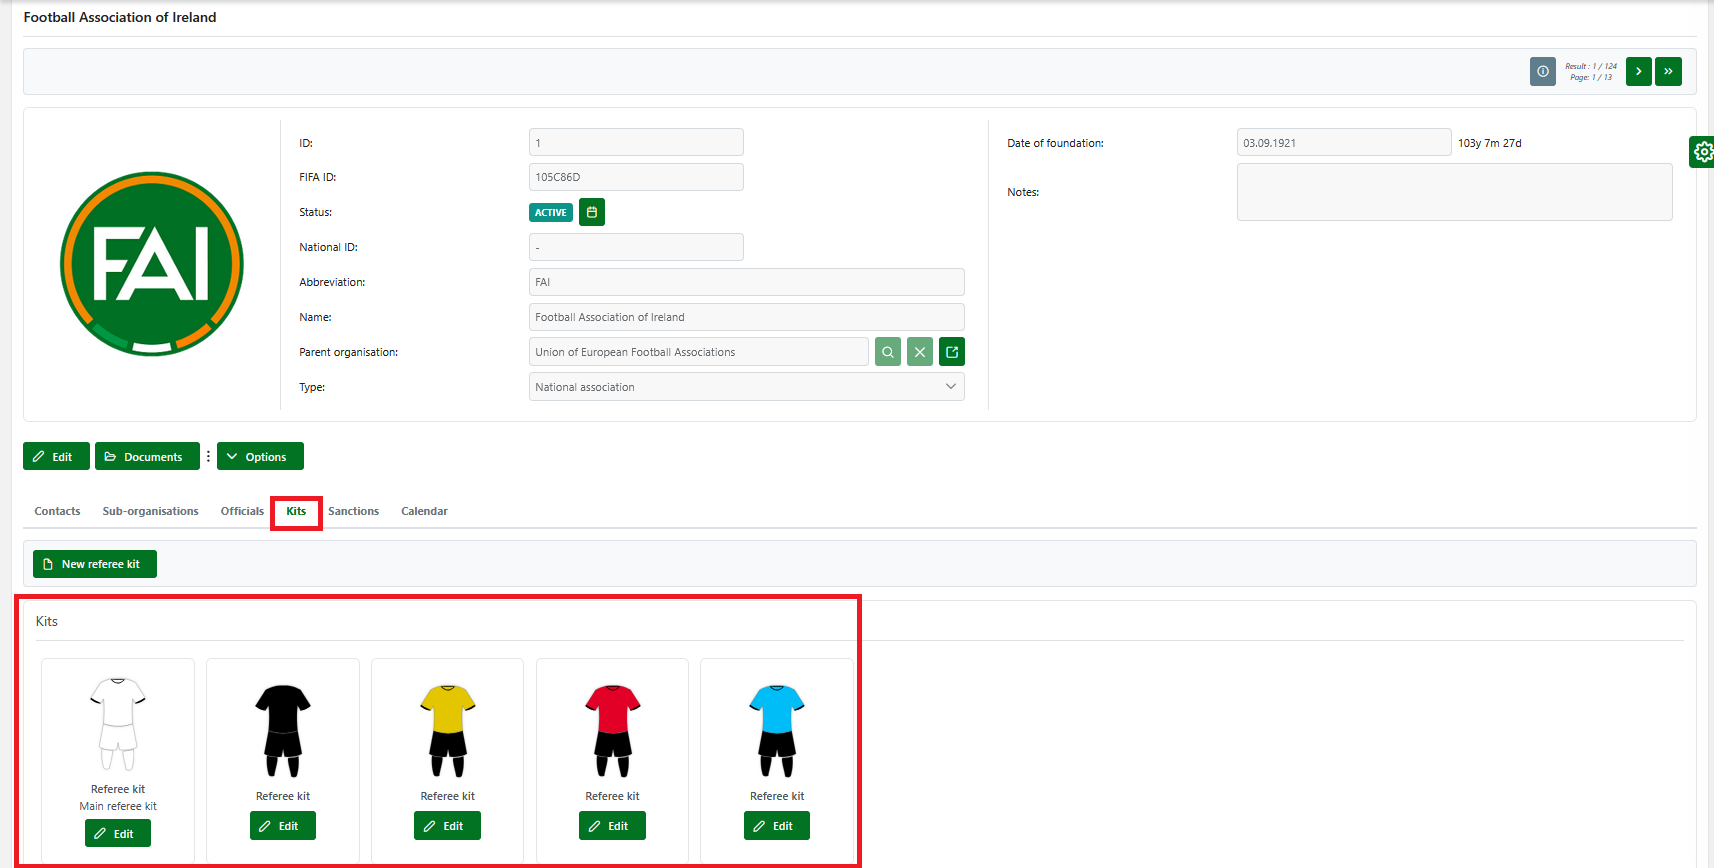Search for parent organisation magnifier icon
The height and width of the screenshot is (868, 1714).
[888, 352]
